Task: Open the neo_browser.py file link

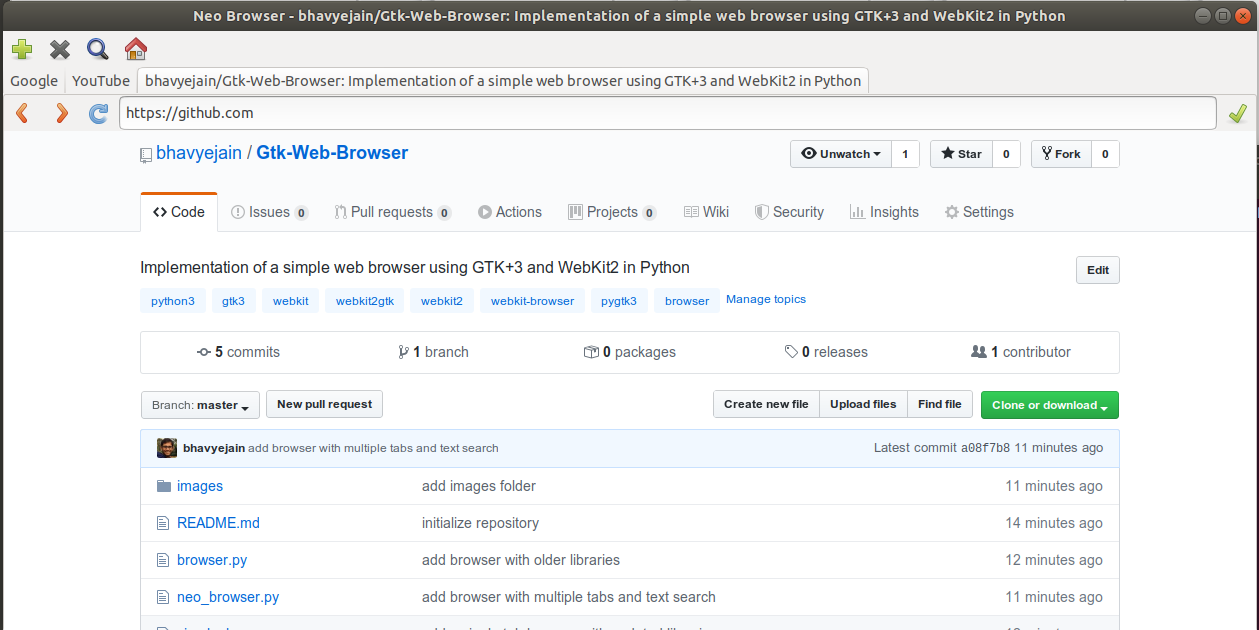Action: tap(228, 597)
